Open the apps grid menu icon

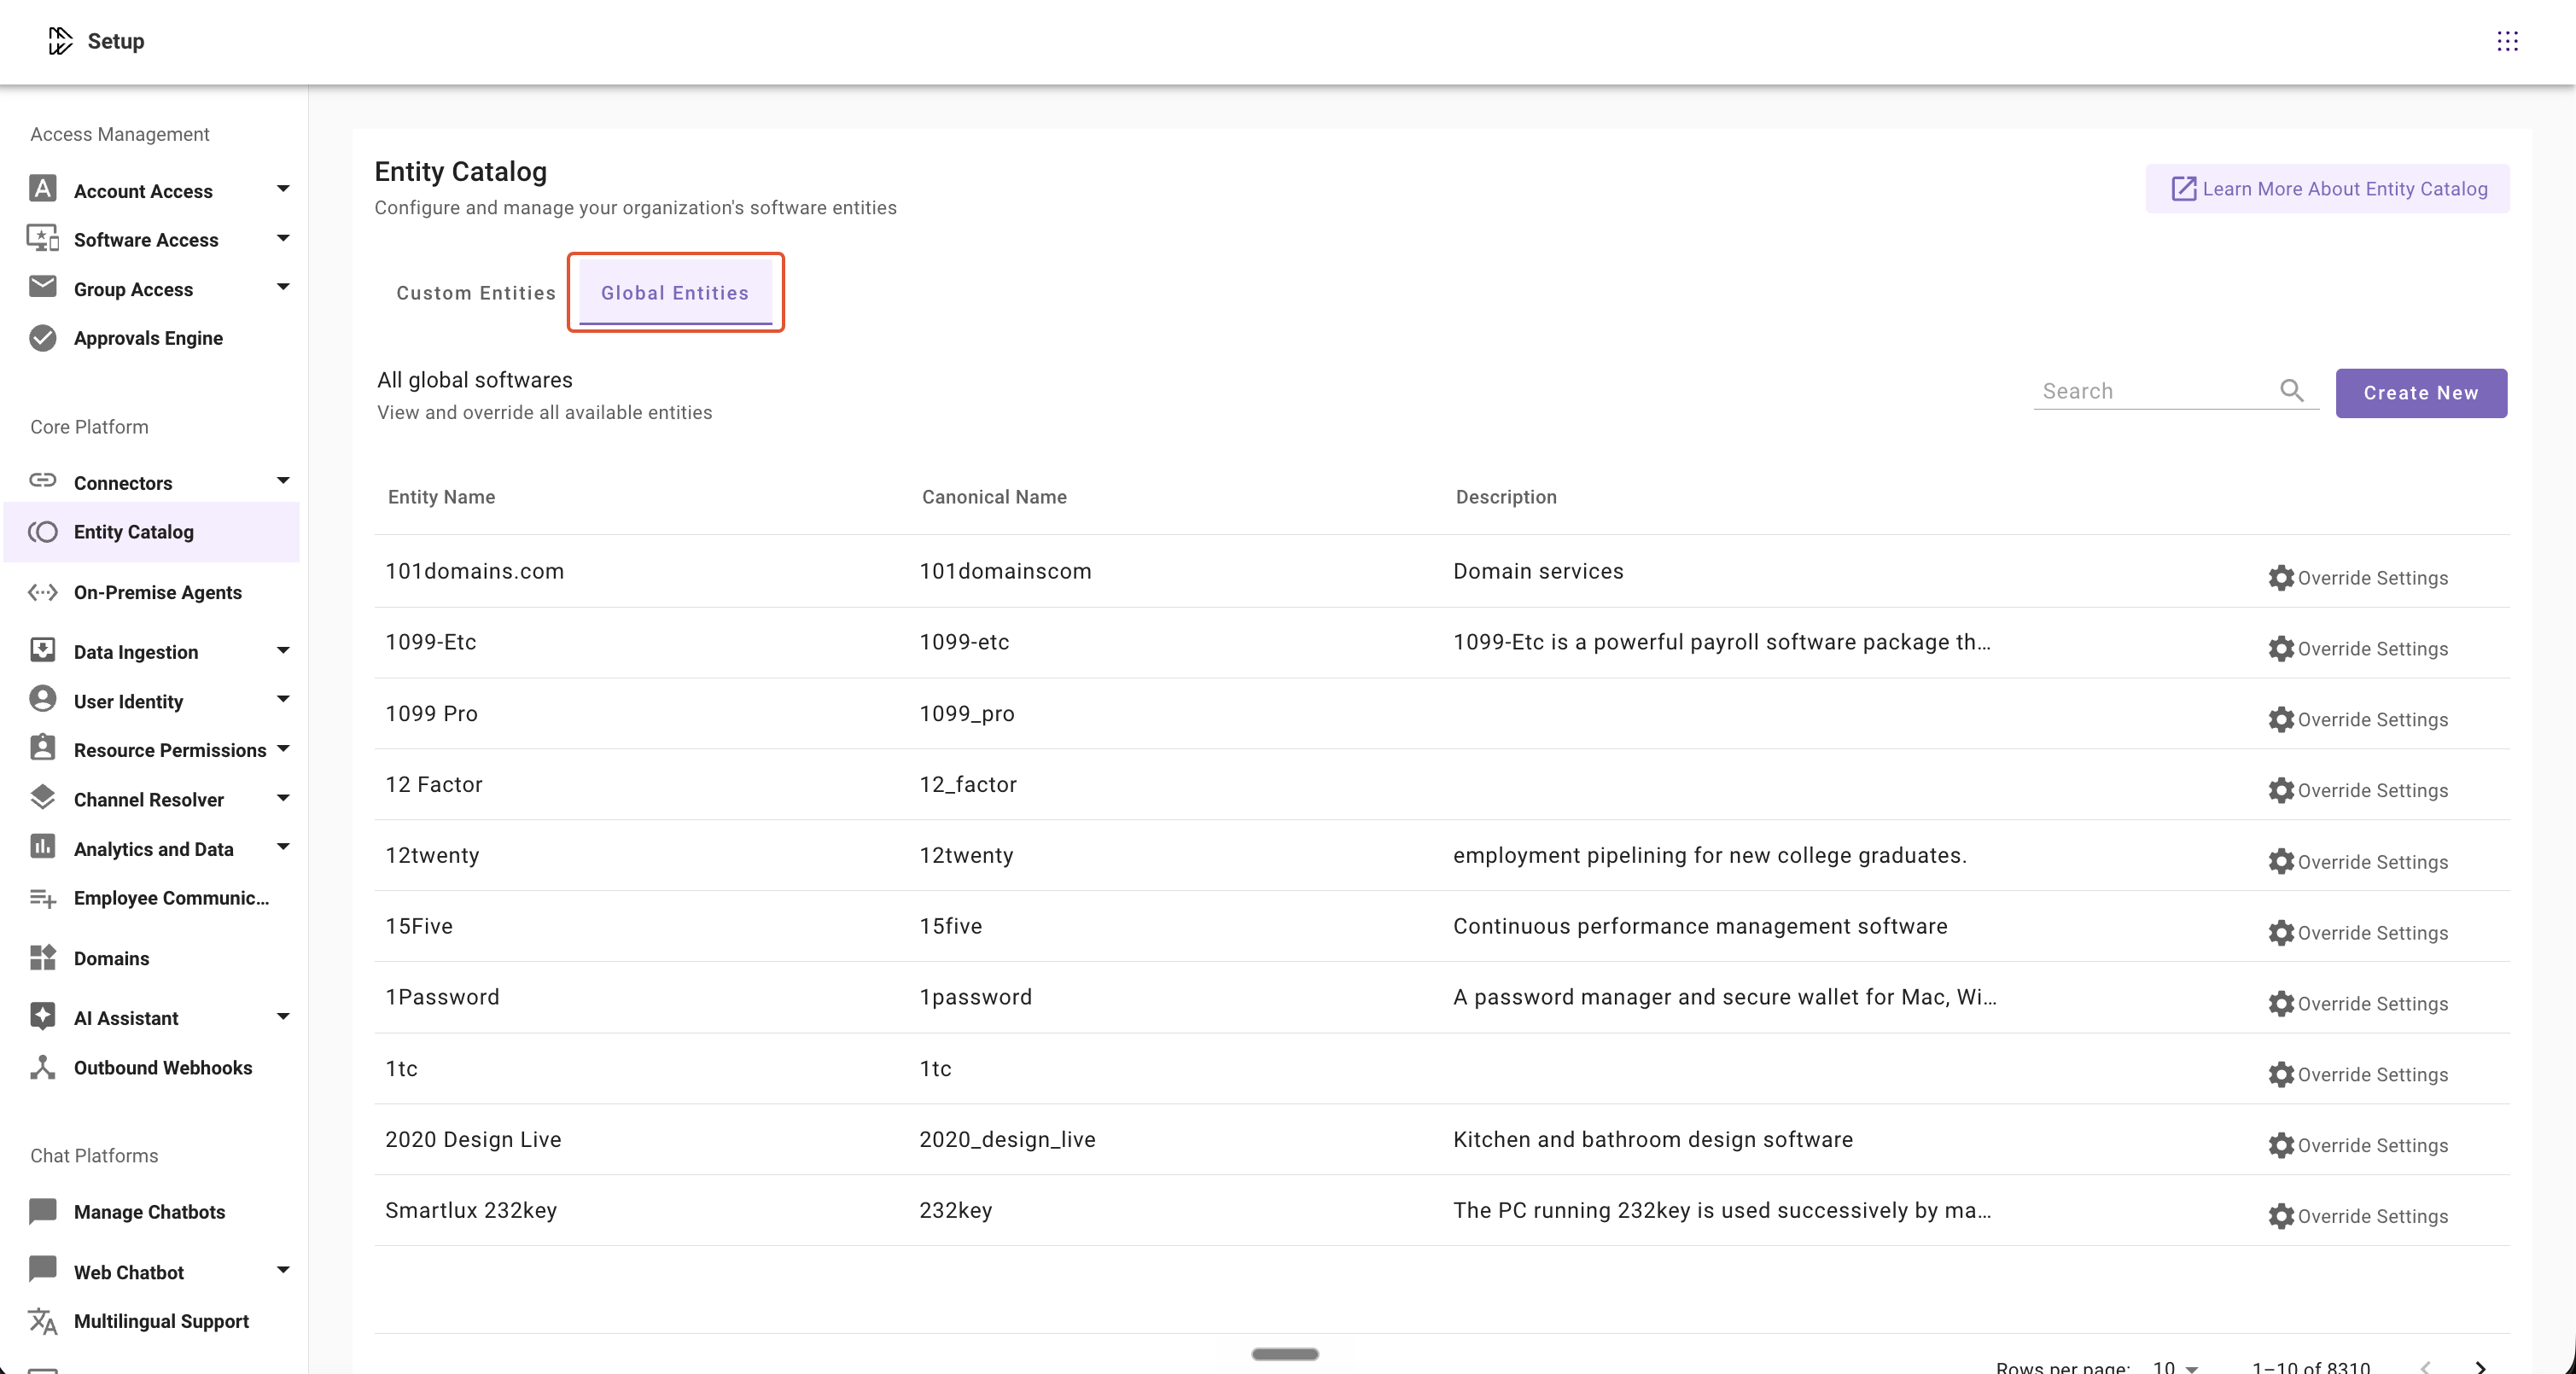2507,41
